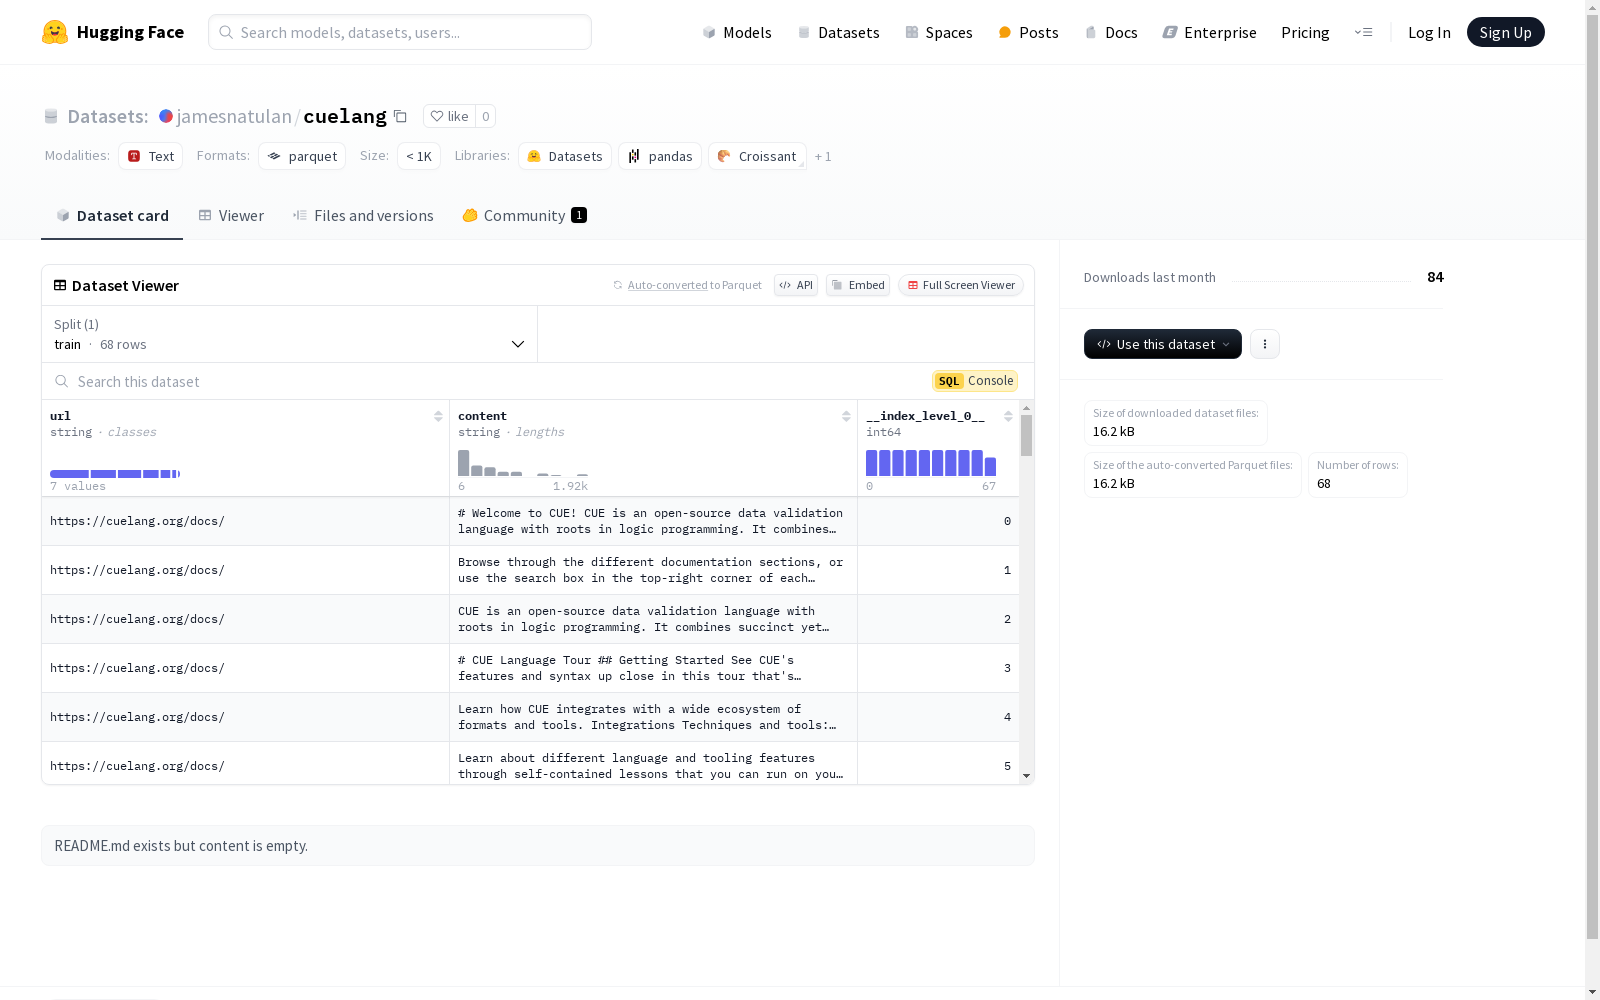Viewport: 1600px width, 1000px height.
Task: Switch to the Community tab
Action: (x=524, y=216)
